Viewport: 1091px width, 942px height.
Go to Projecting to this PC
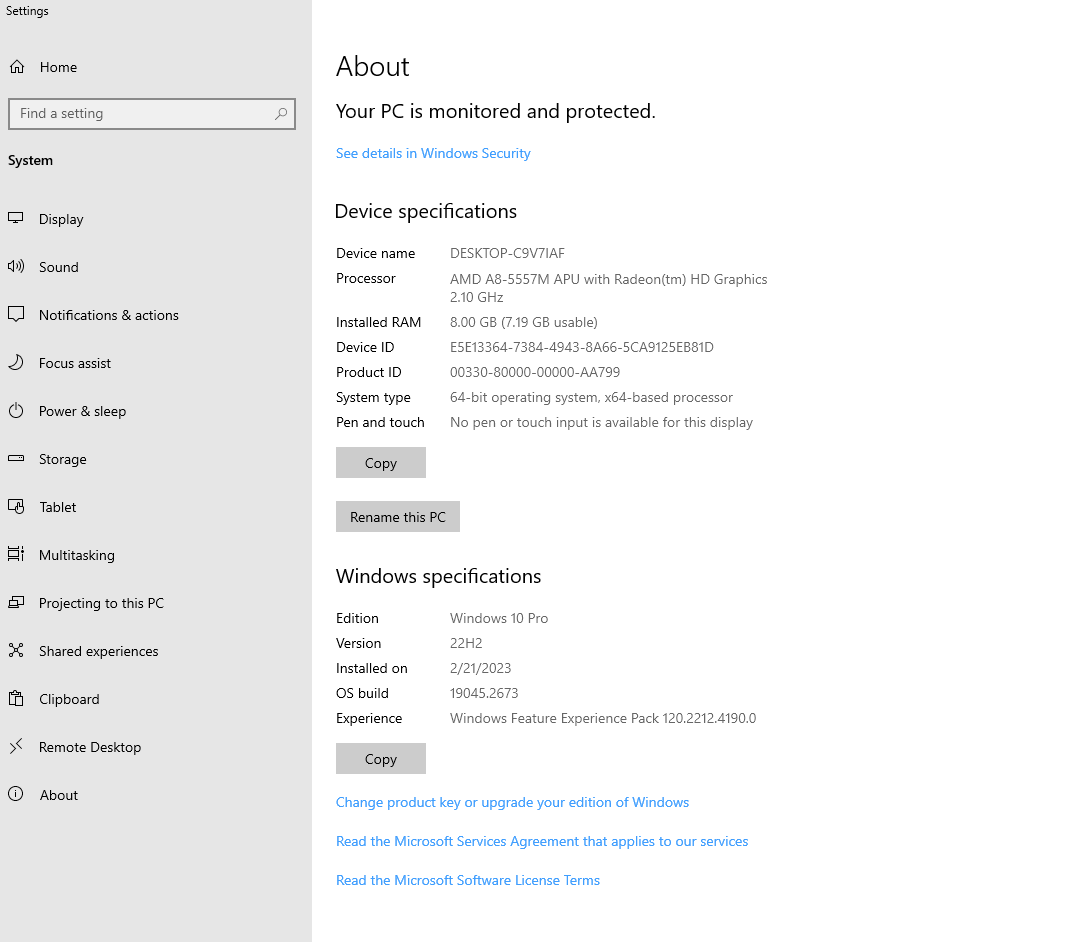pyautogui.click(x=101, y=603)
